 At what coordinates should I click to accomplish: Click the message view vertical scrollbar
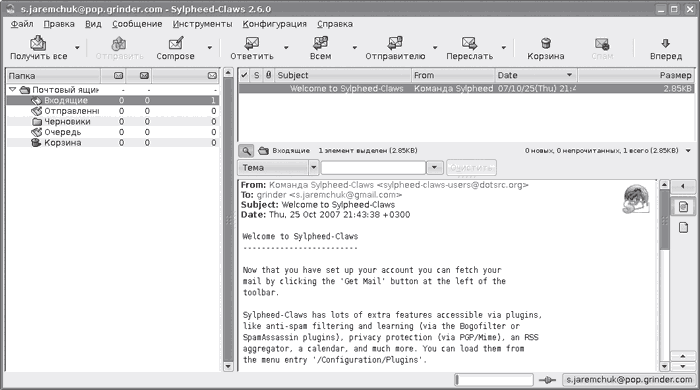664,275
